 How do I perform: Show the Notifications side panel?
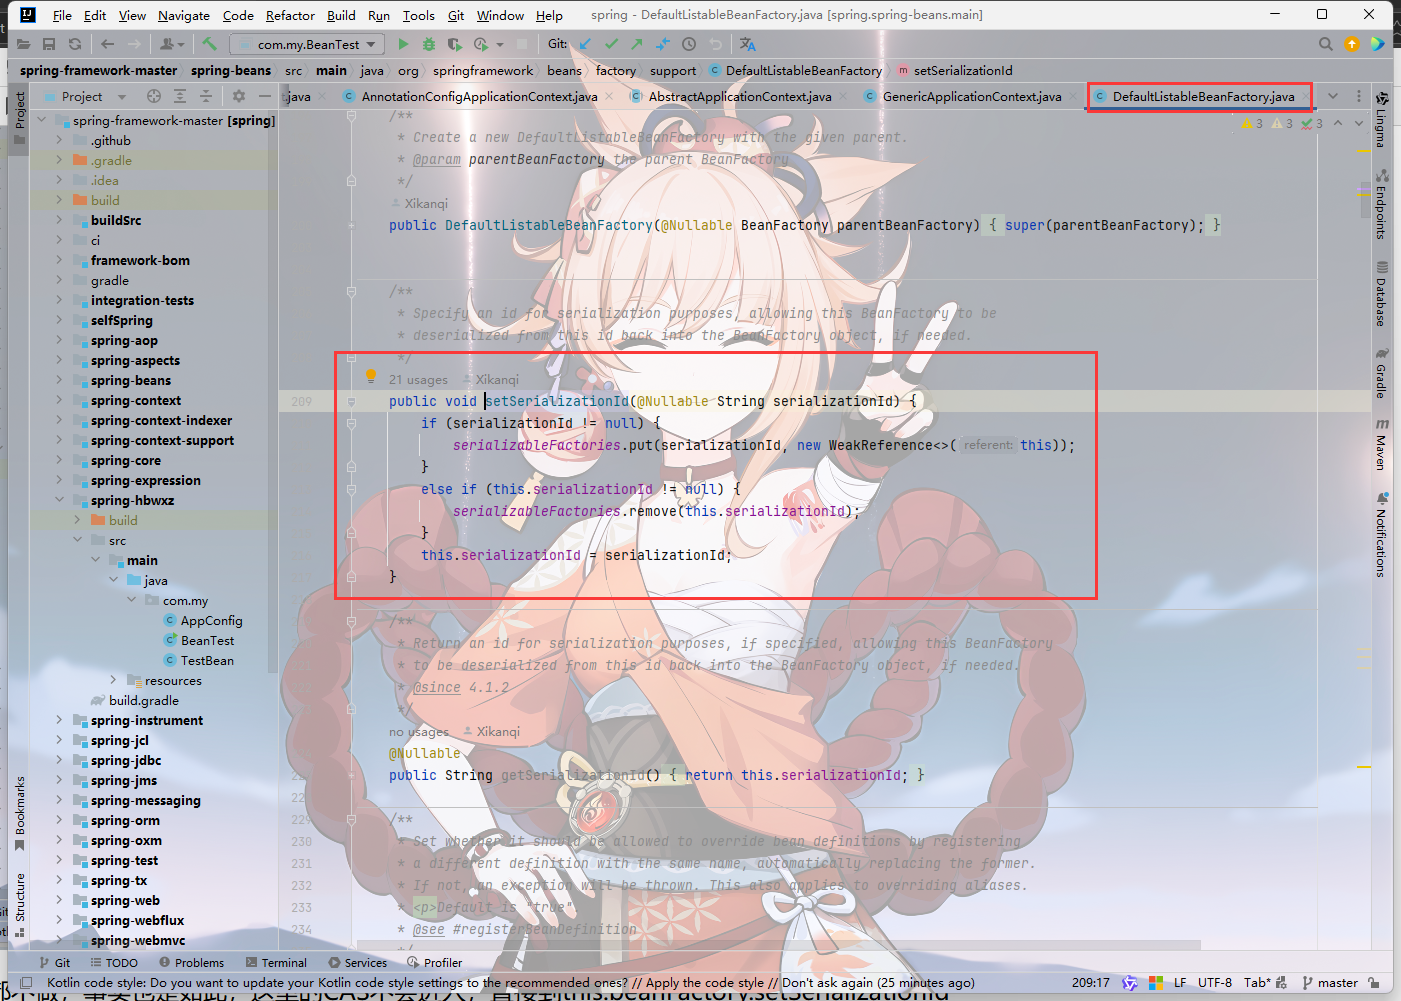[1382, 534]
